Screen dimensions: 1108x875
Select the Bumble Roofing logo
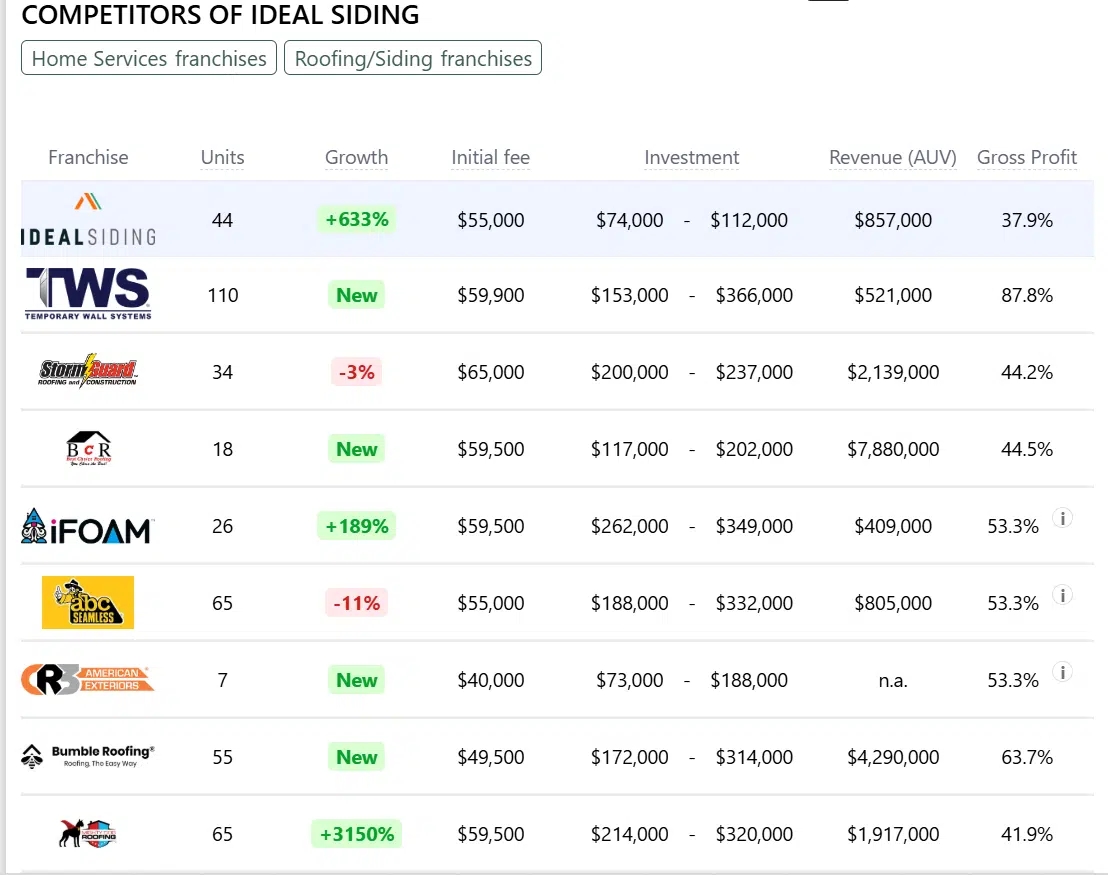coord(88,756)
